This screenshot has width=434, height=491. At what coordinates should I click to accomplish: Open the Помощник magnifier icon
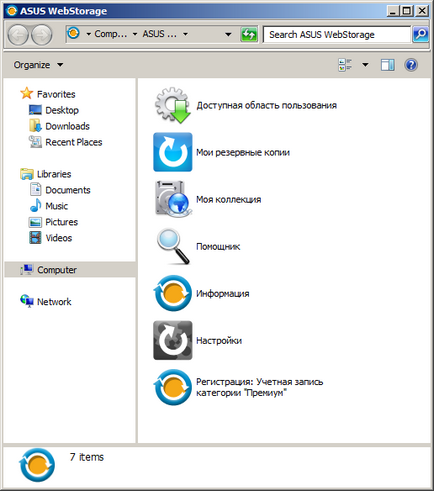tap(173, 246)
